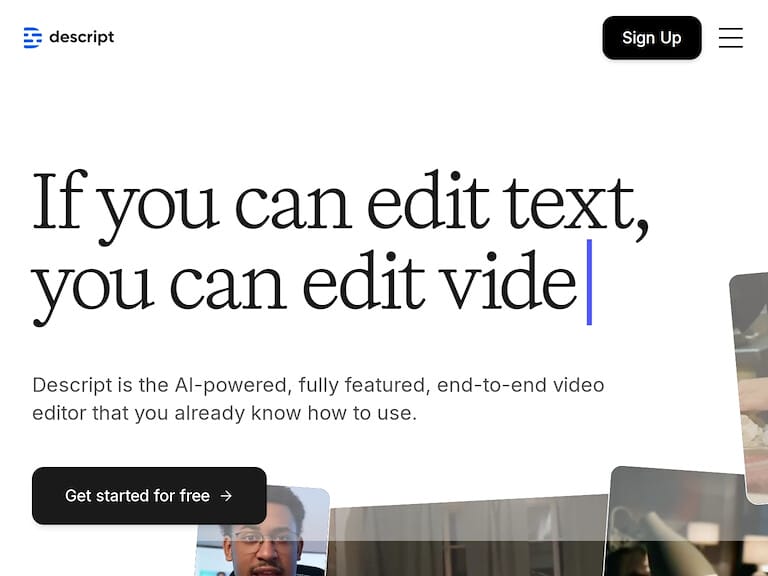Image resolution: width=768 pixels, height=576 pixels.
Task: Click the Descript logo icon
Action: (x=33, y=38)
